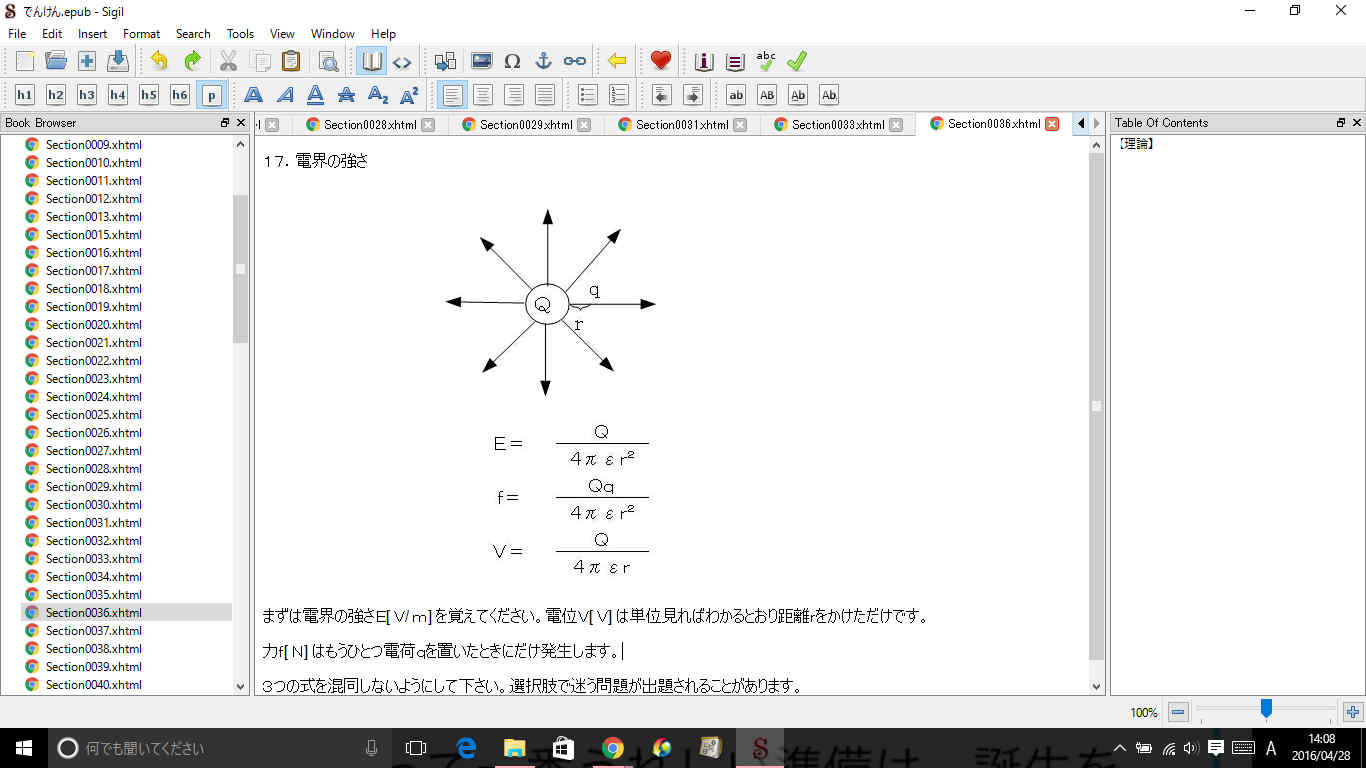Add existing files with the plus icon
Viewport: 1366px width, 768px height.
click(x=87, y=61)
